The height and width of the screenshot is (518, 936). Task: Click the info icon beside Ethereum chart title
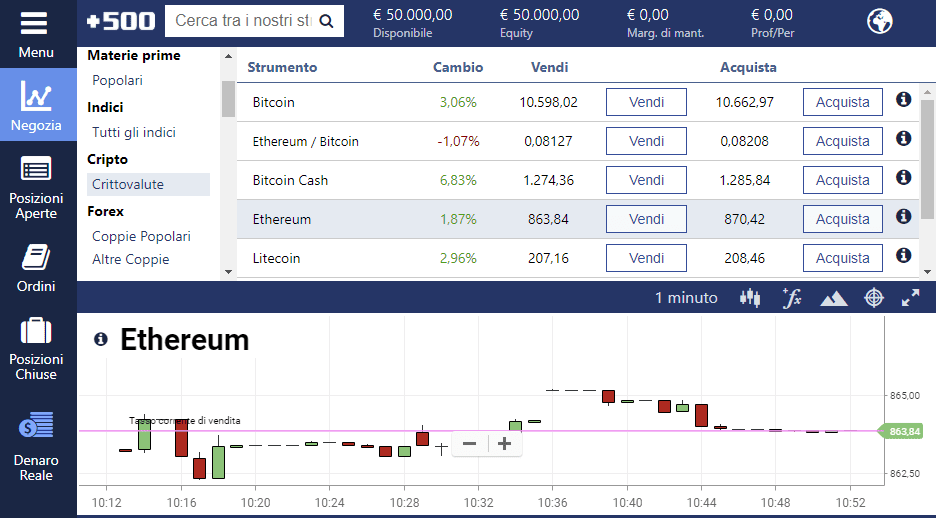click(101, 340)
